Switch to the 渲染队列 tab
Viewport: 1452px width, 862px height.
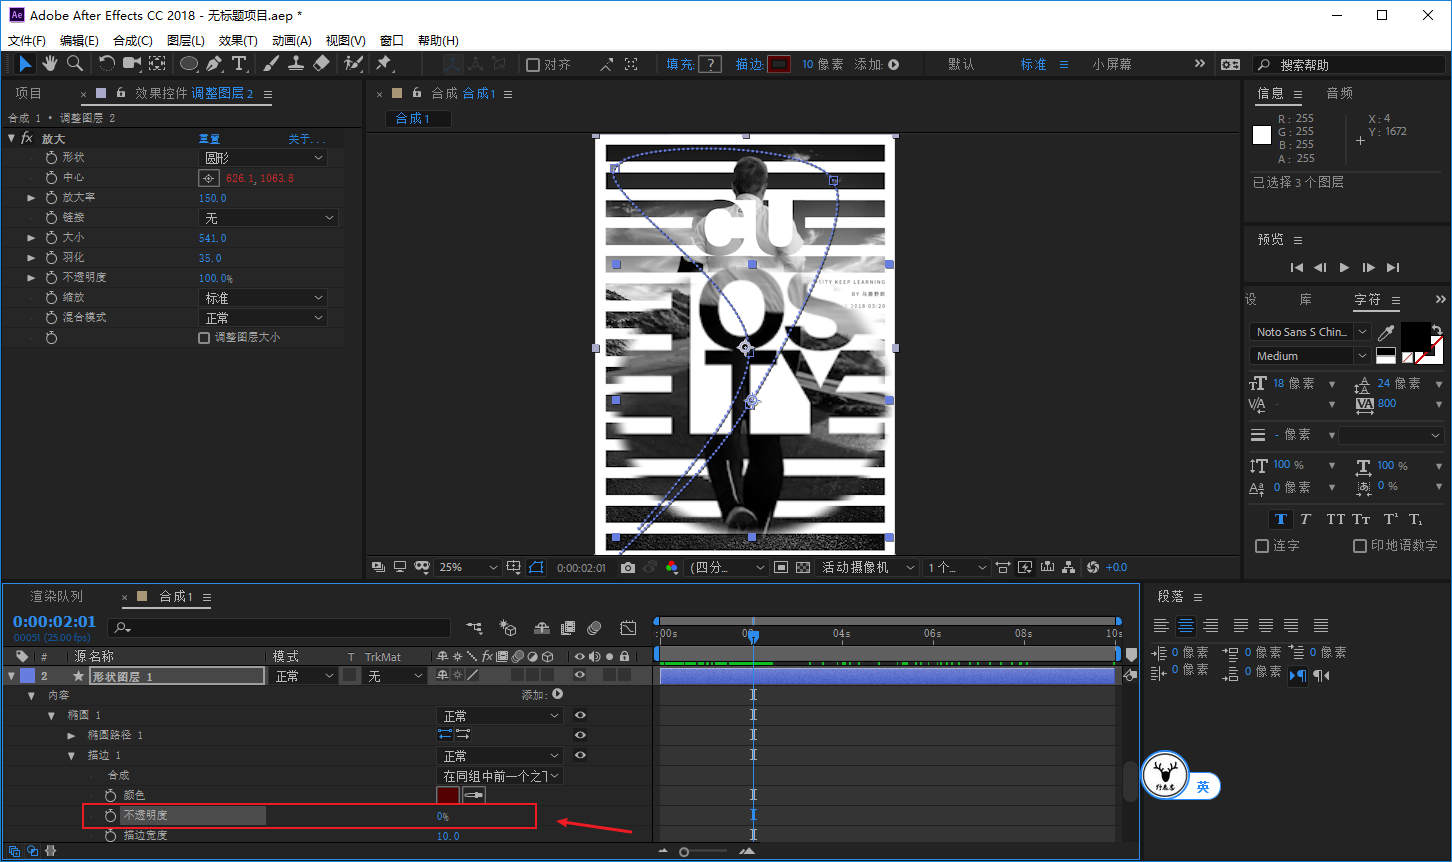[57, 596]
